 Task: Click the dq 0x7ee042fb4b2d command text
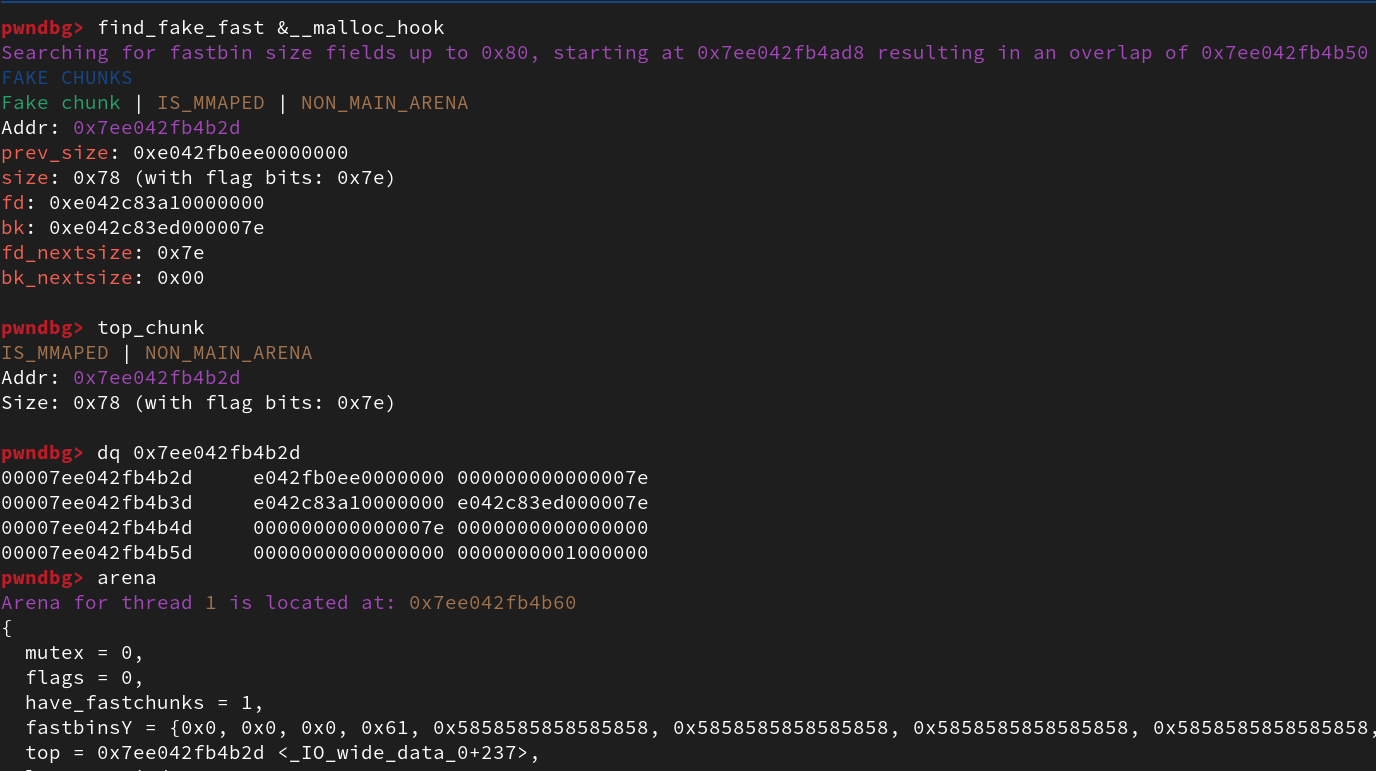(x=198, y=453)
